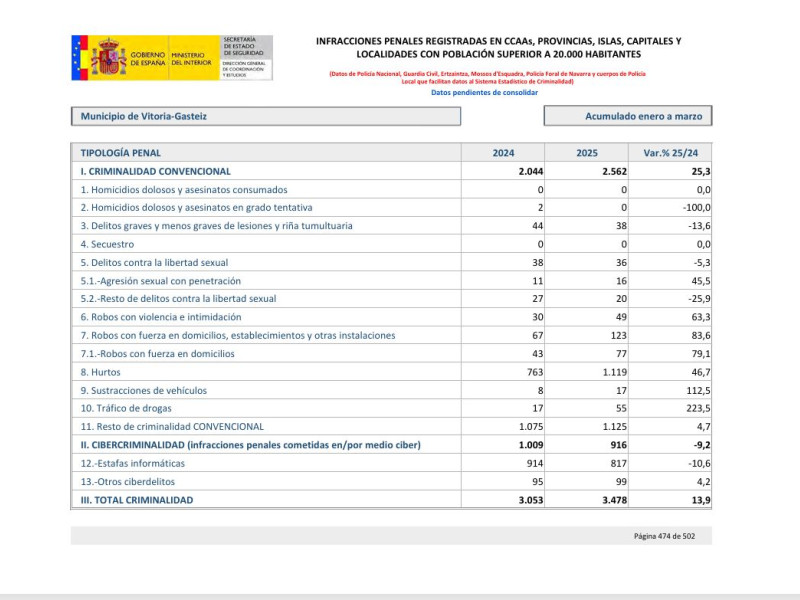
Task: Click the '8. Hurtos' row label
Action: tap(101, 372)
